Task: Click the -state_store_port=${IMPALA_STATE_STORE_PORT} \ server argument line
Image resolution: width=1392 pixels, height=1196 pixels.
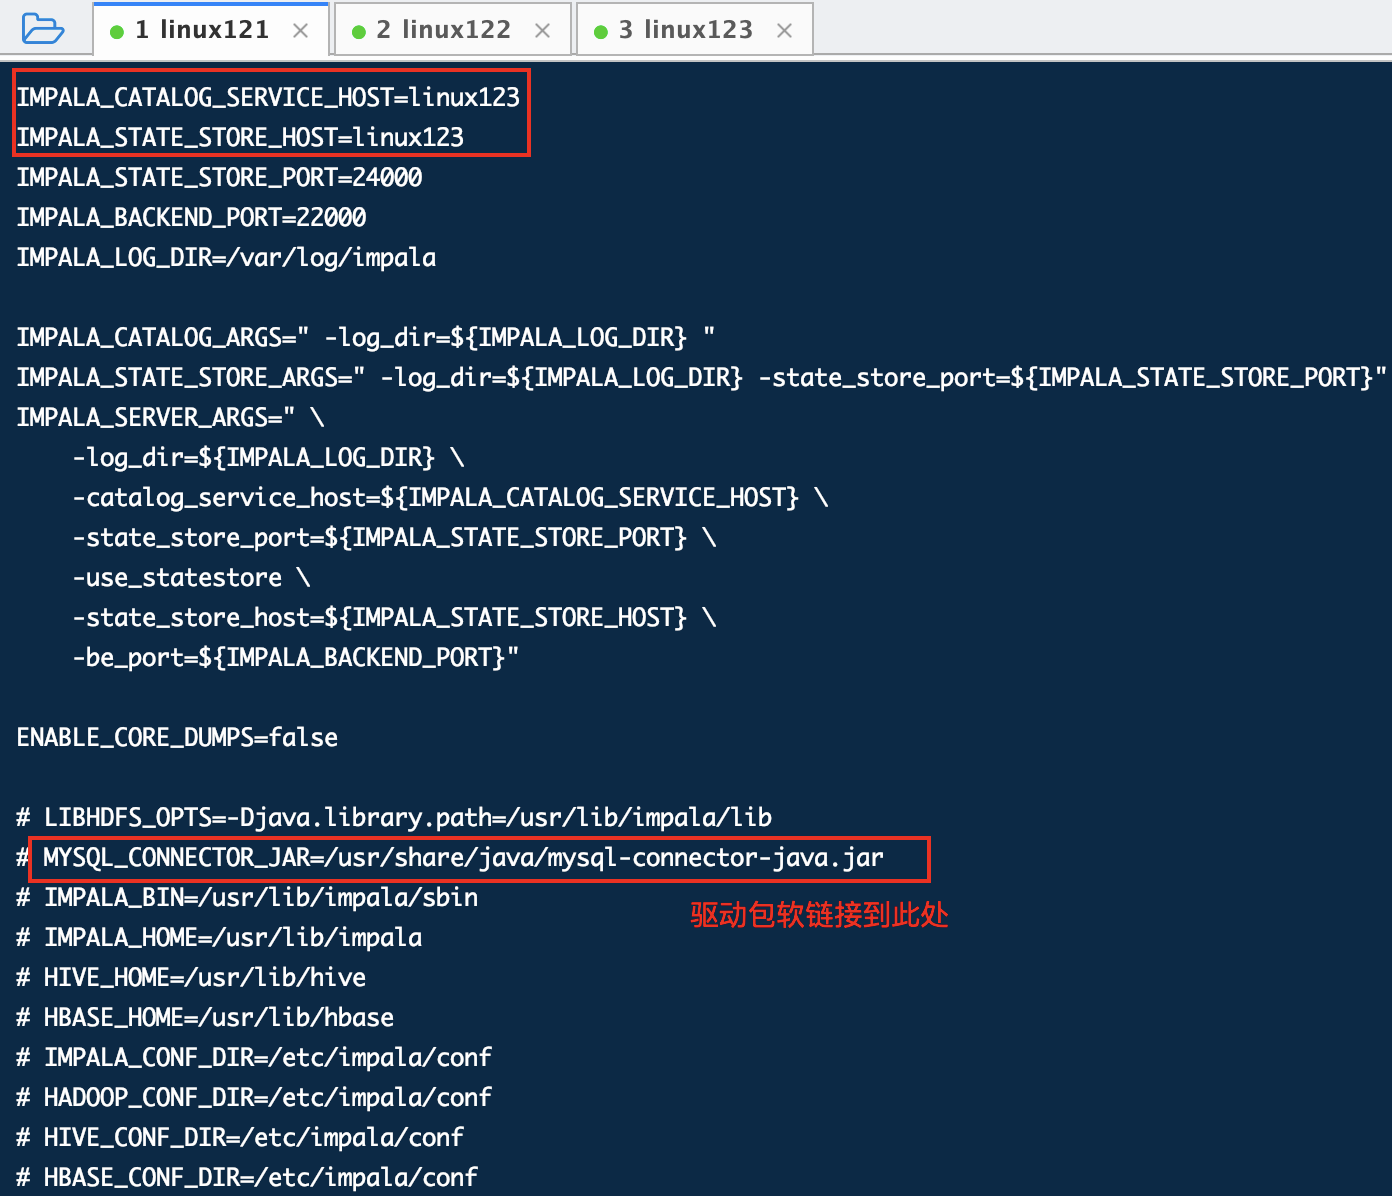Action: pyautogui.click(x=394, y=537)
